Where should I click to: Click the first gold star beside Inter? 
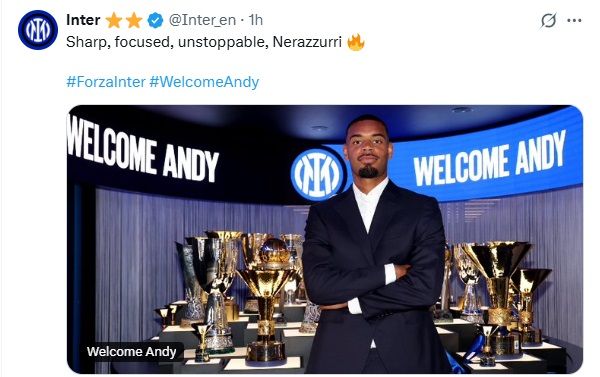click(x=114, y=20)
